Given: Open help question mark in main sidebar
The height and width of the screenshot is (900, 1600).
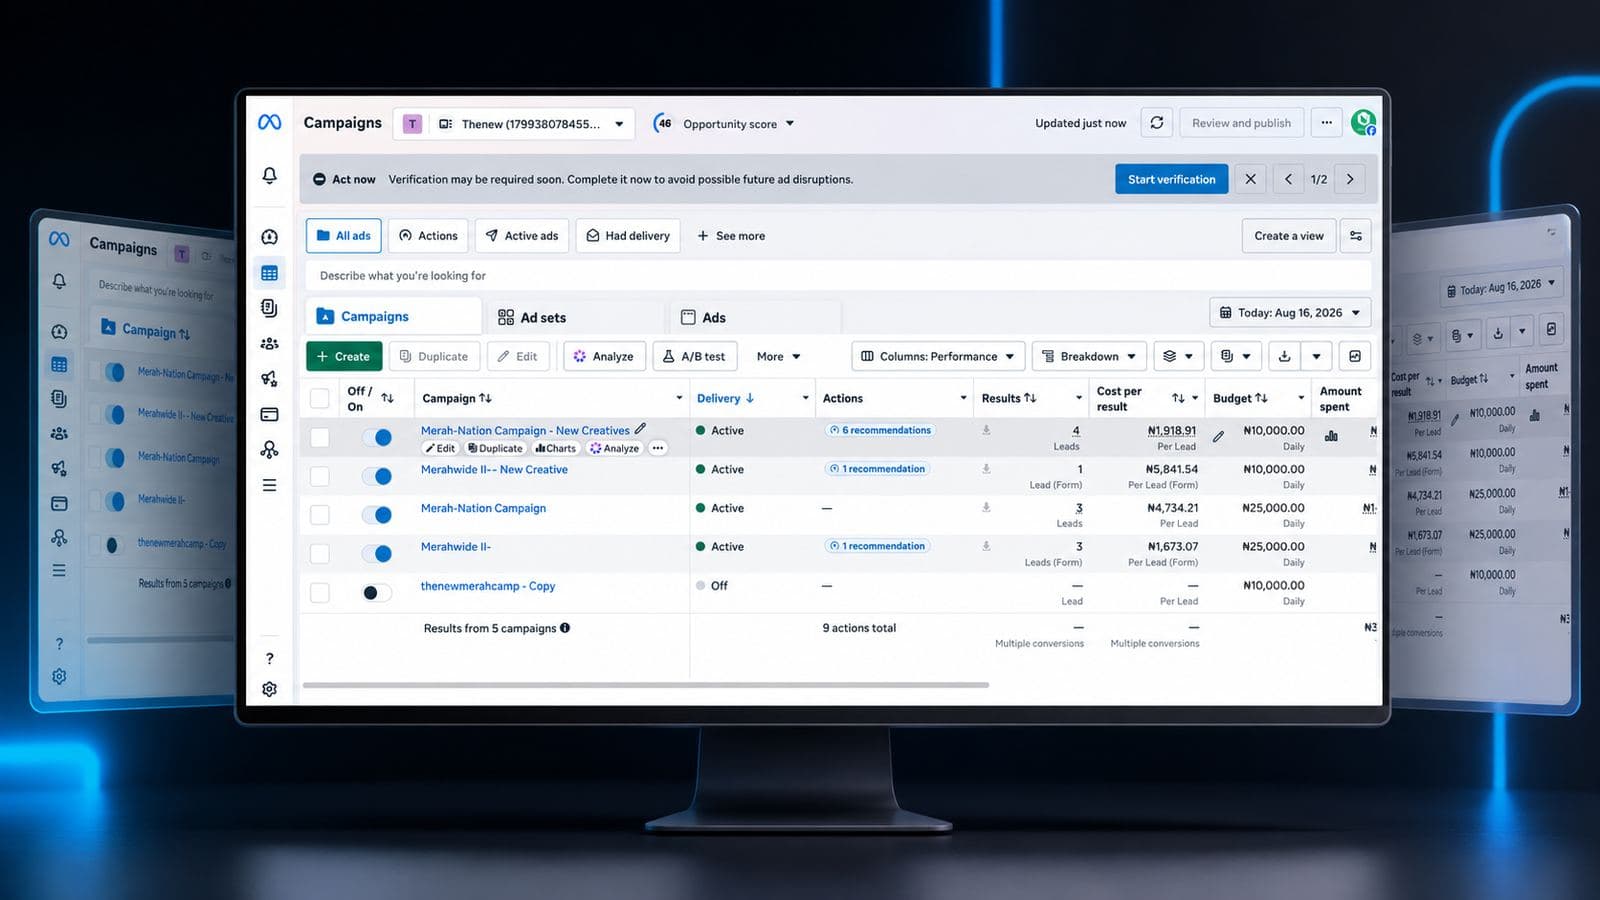Looking at the screenshot, I should [269, 658].
